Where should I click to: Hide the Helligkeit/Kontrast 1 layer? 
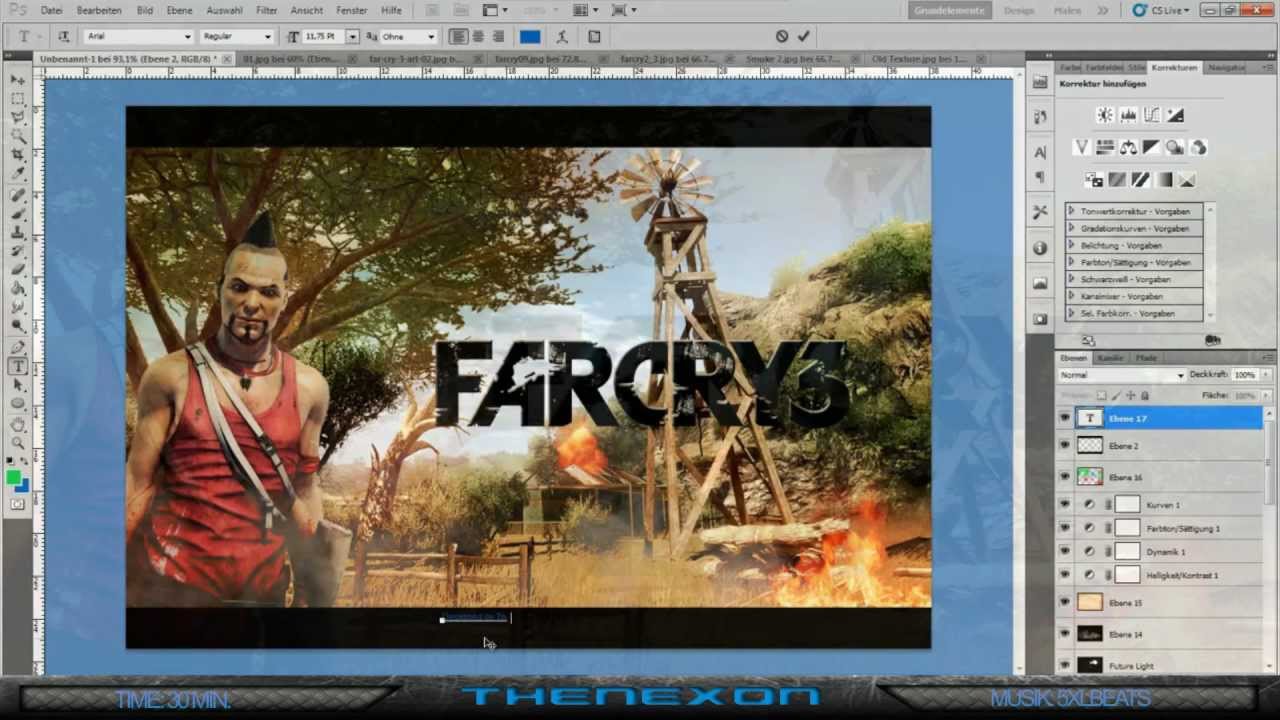[1065, 575]
